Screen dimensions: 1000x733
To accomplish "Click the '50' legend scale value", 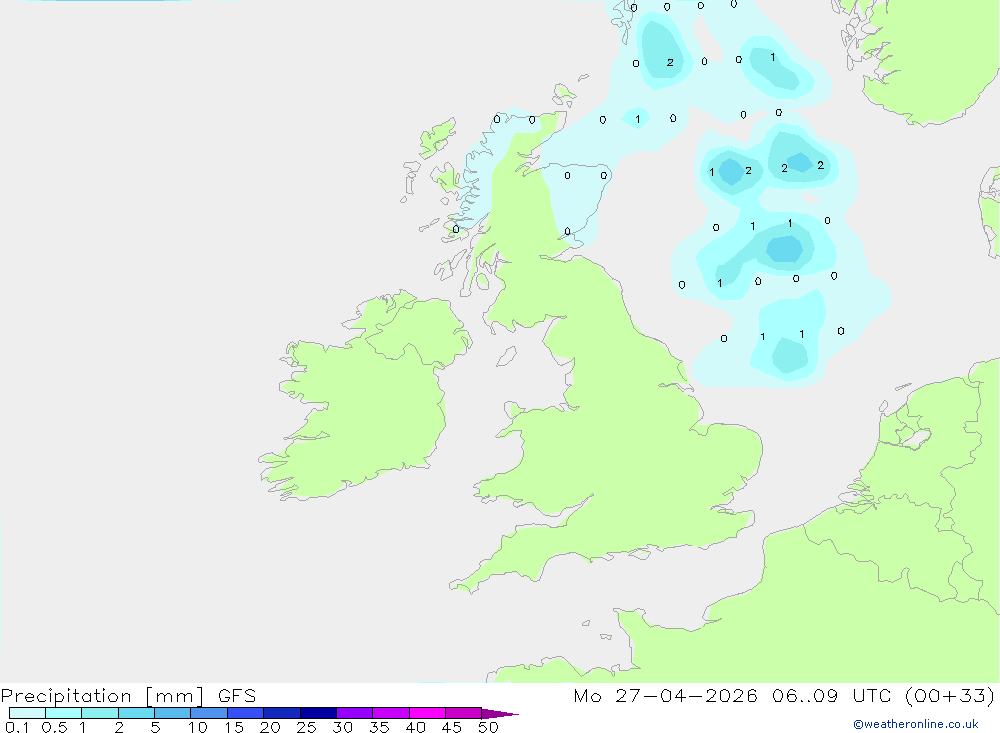I will [x=488, y=727].
